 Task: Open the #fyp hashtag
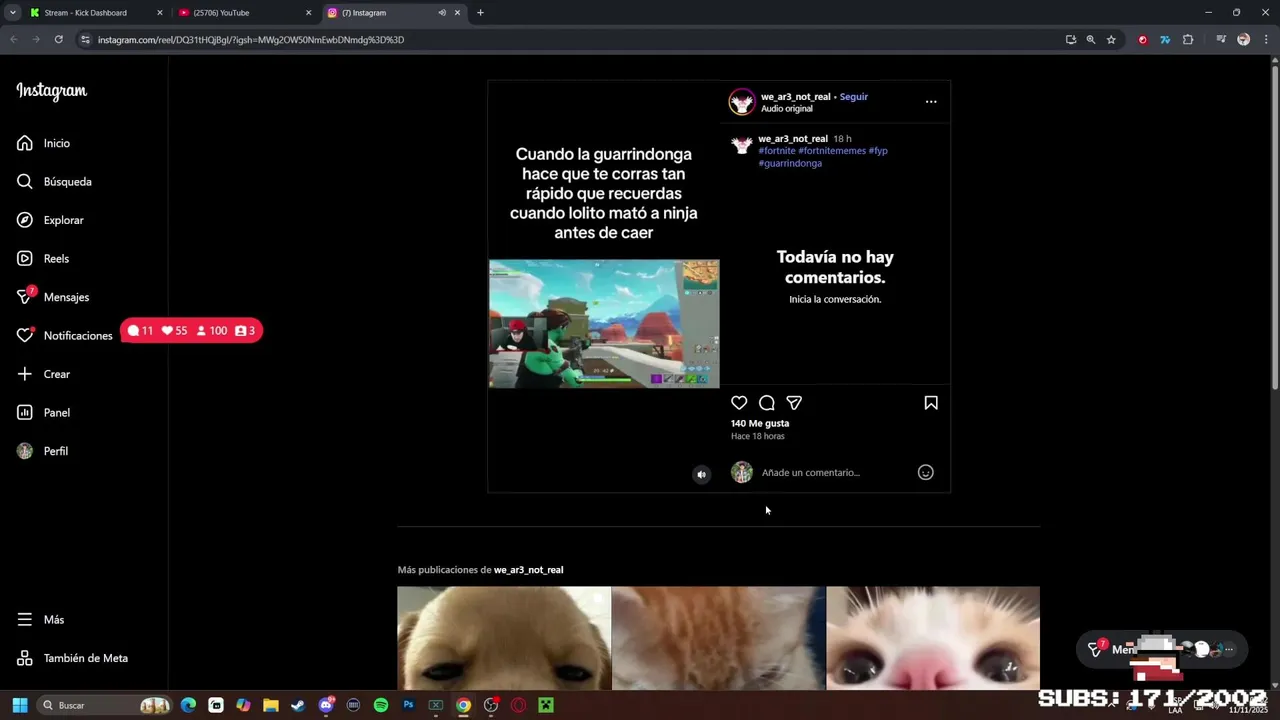(878, 151)
